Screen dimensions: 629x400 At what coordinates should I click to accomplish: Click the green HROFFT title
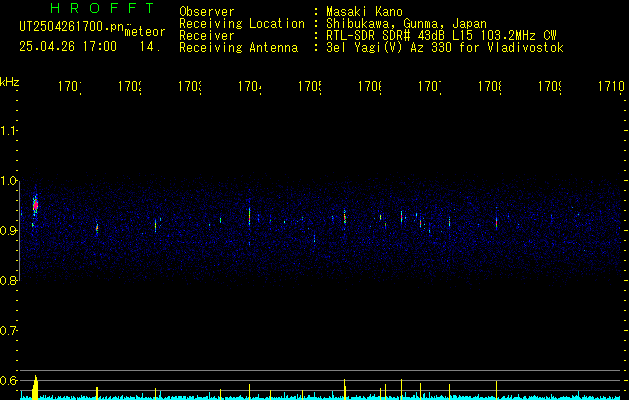(x=103, y=8)
